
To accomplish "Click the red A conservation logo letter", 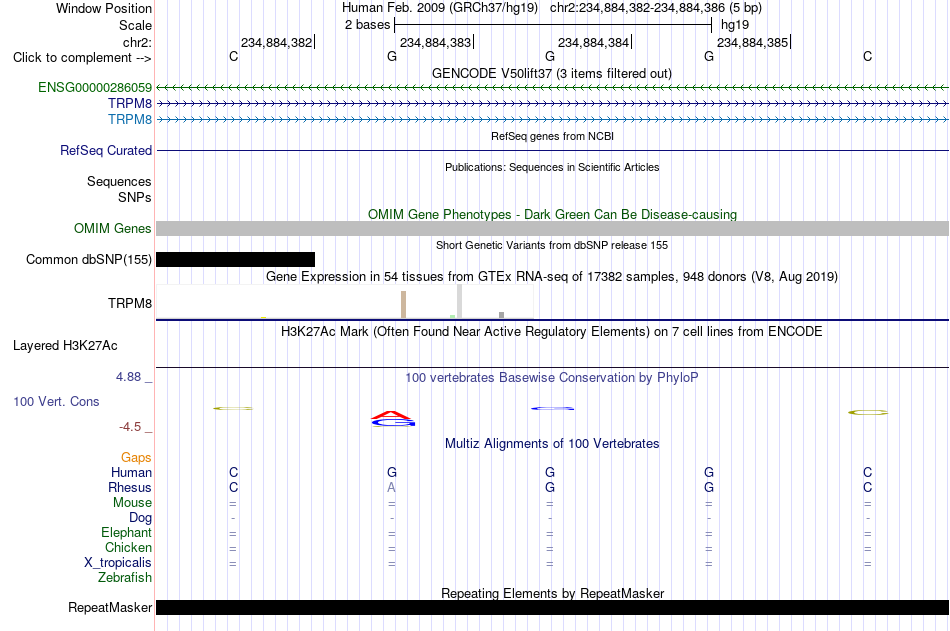I will pos(392,415).
